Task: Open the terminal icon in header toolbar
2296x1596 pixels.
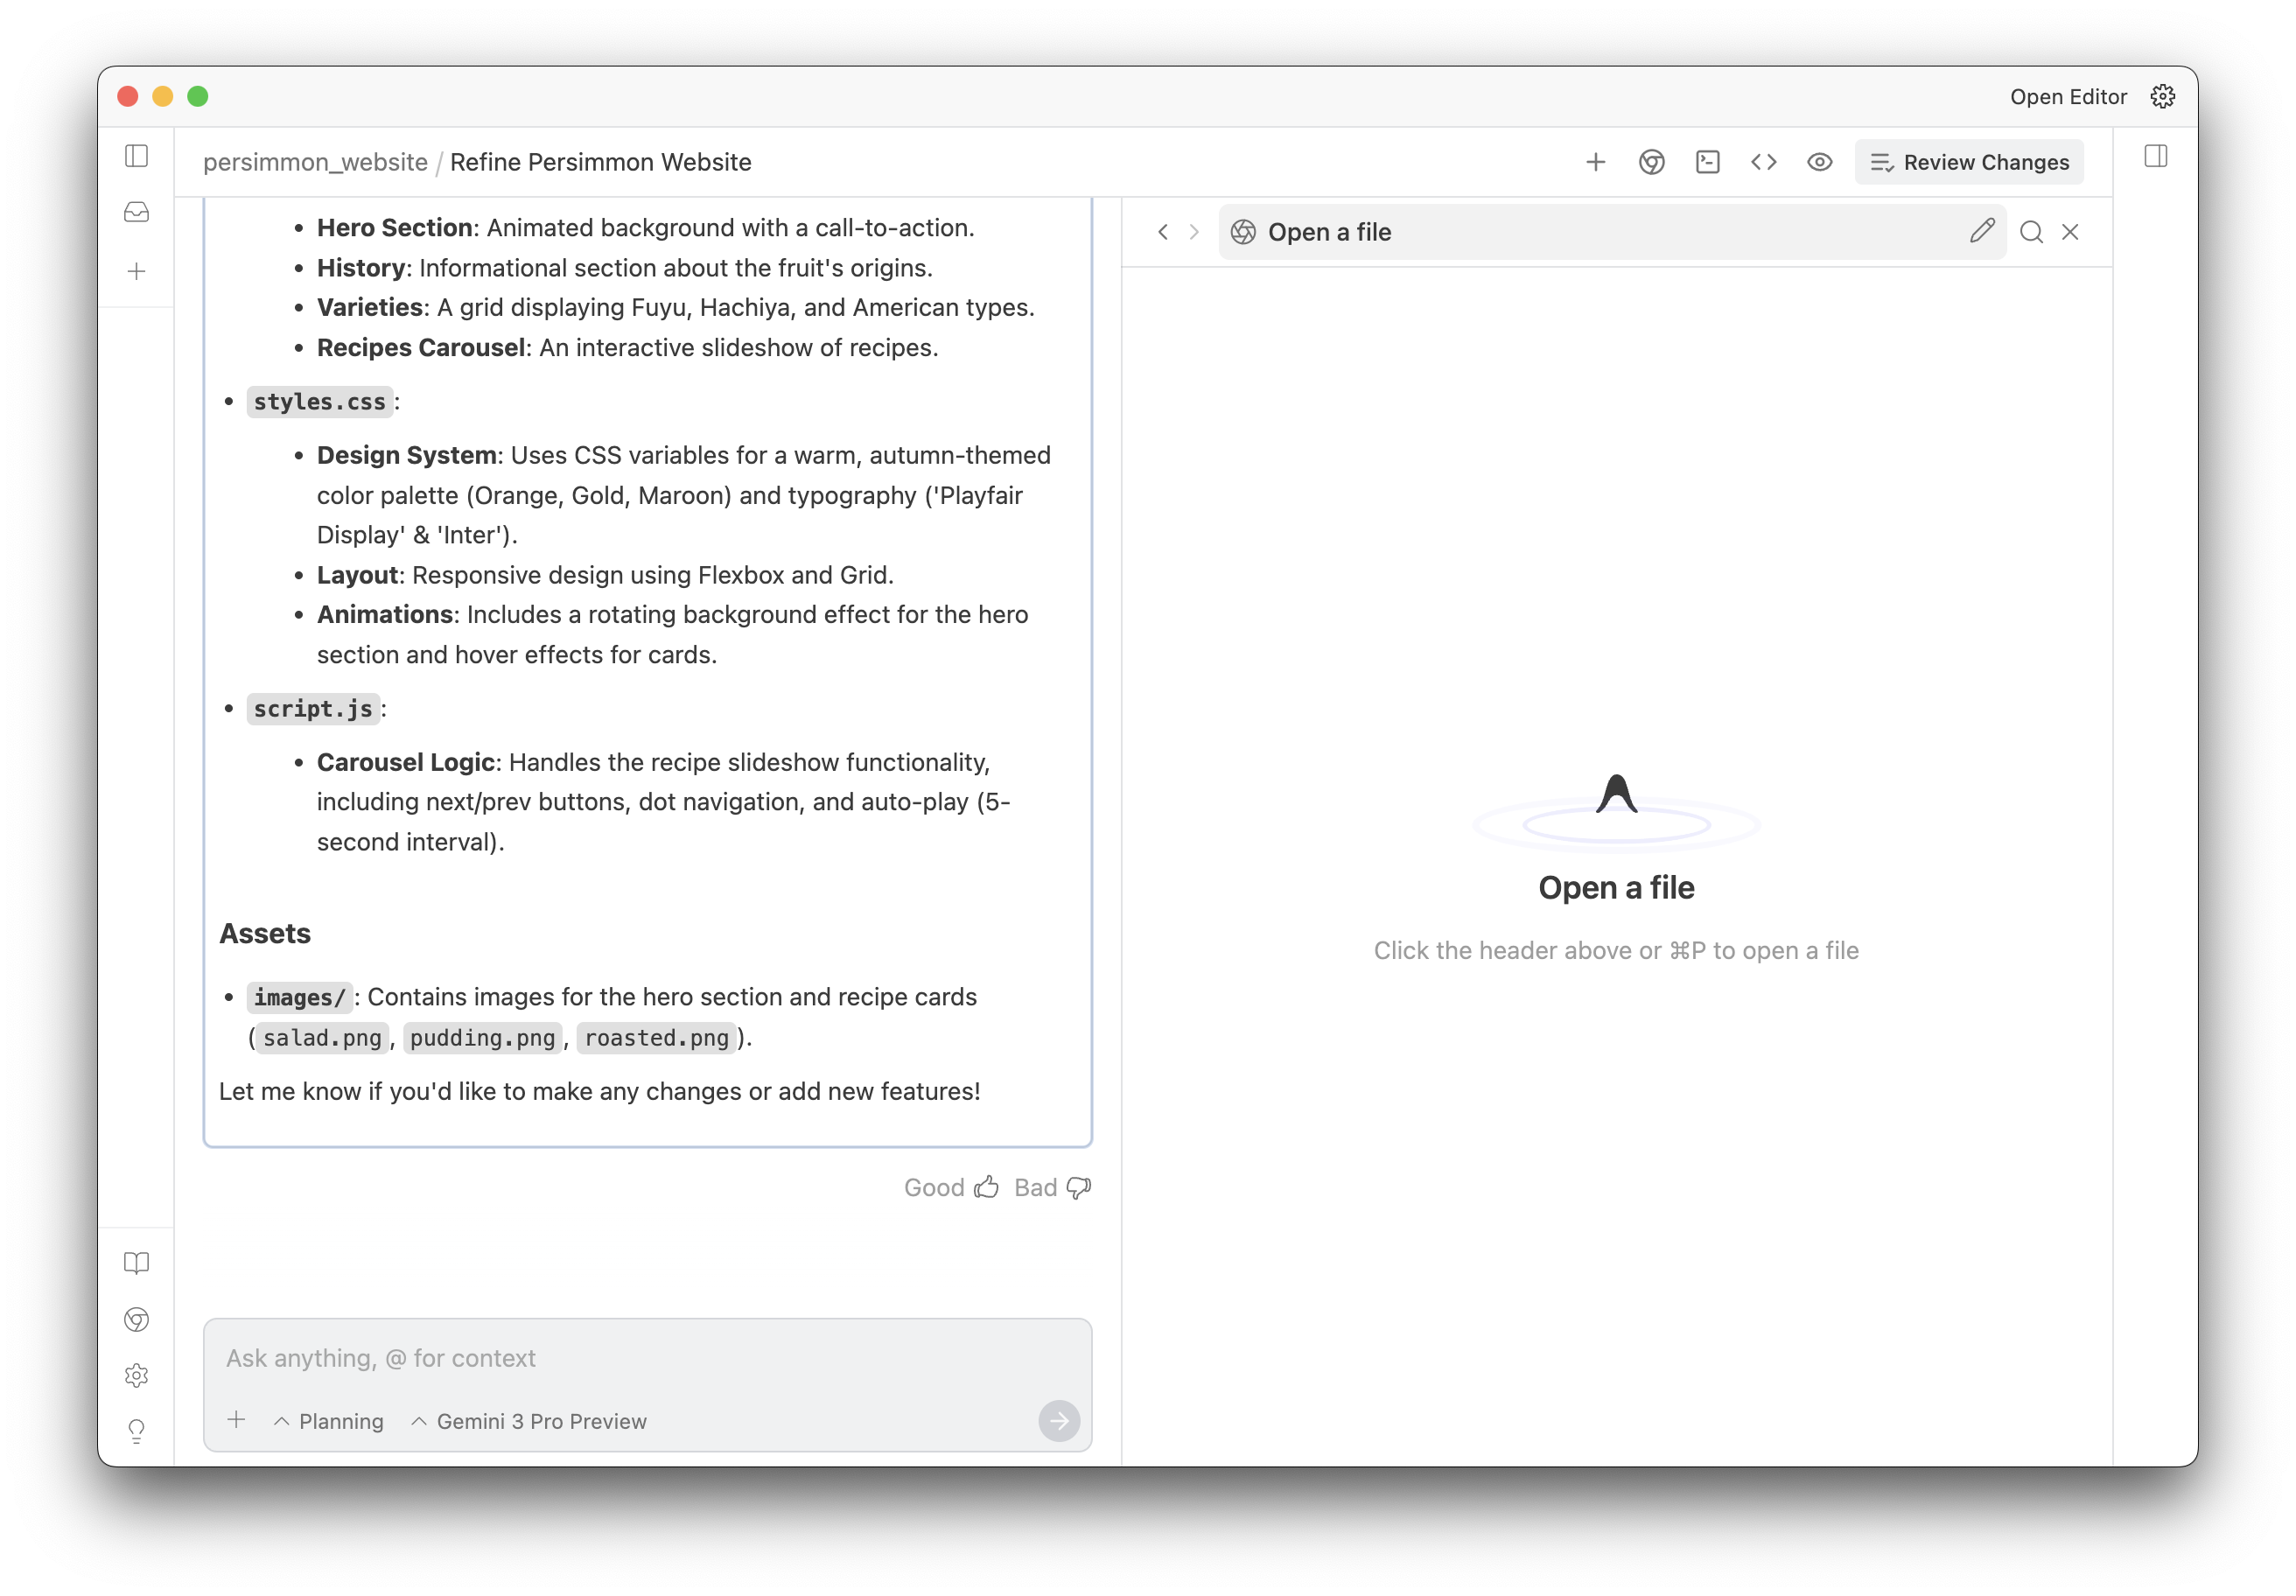Action: point(1707,162)
